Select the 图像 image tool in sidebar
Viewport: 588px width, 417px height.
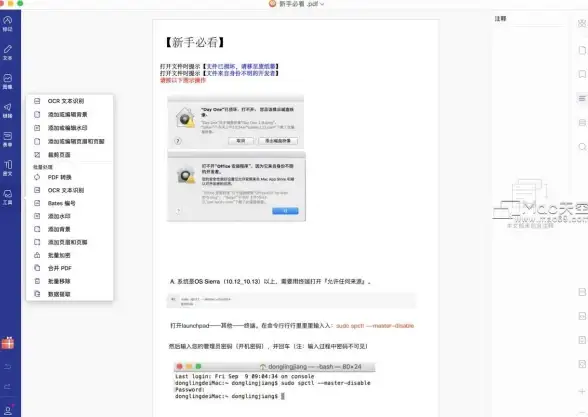coord(8,81)
